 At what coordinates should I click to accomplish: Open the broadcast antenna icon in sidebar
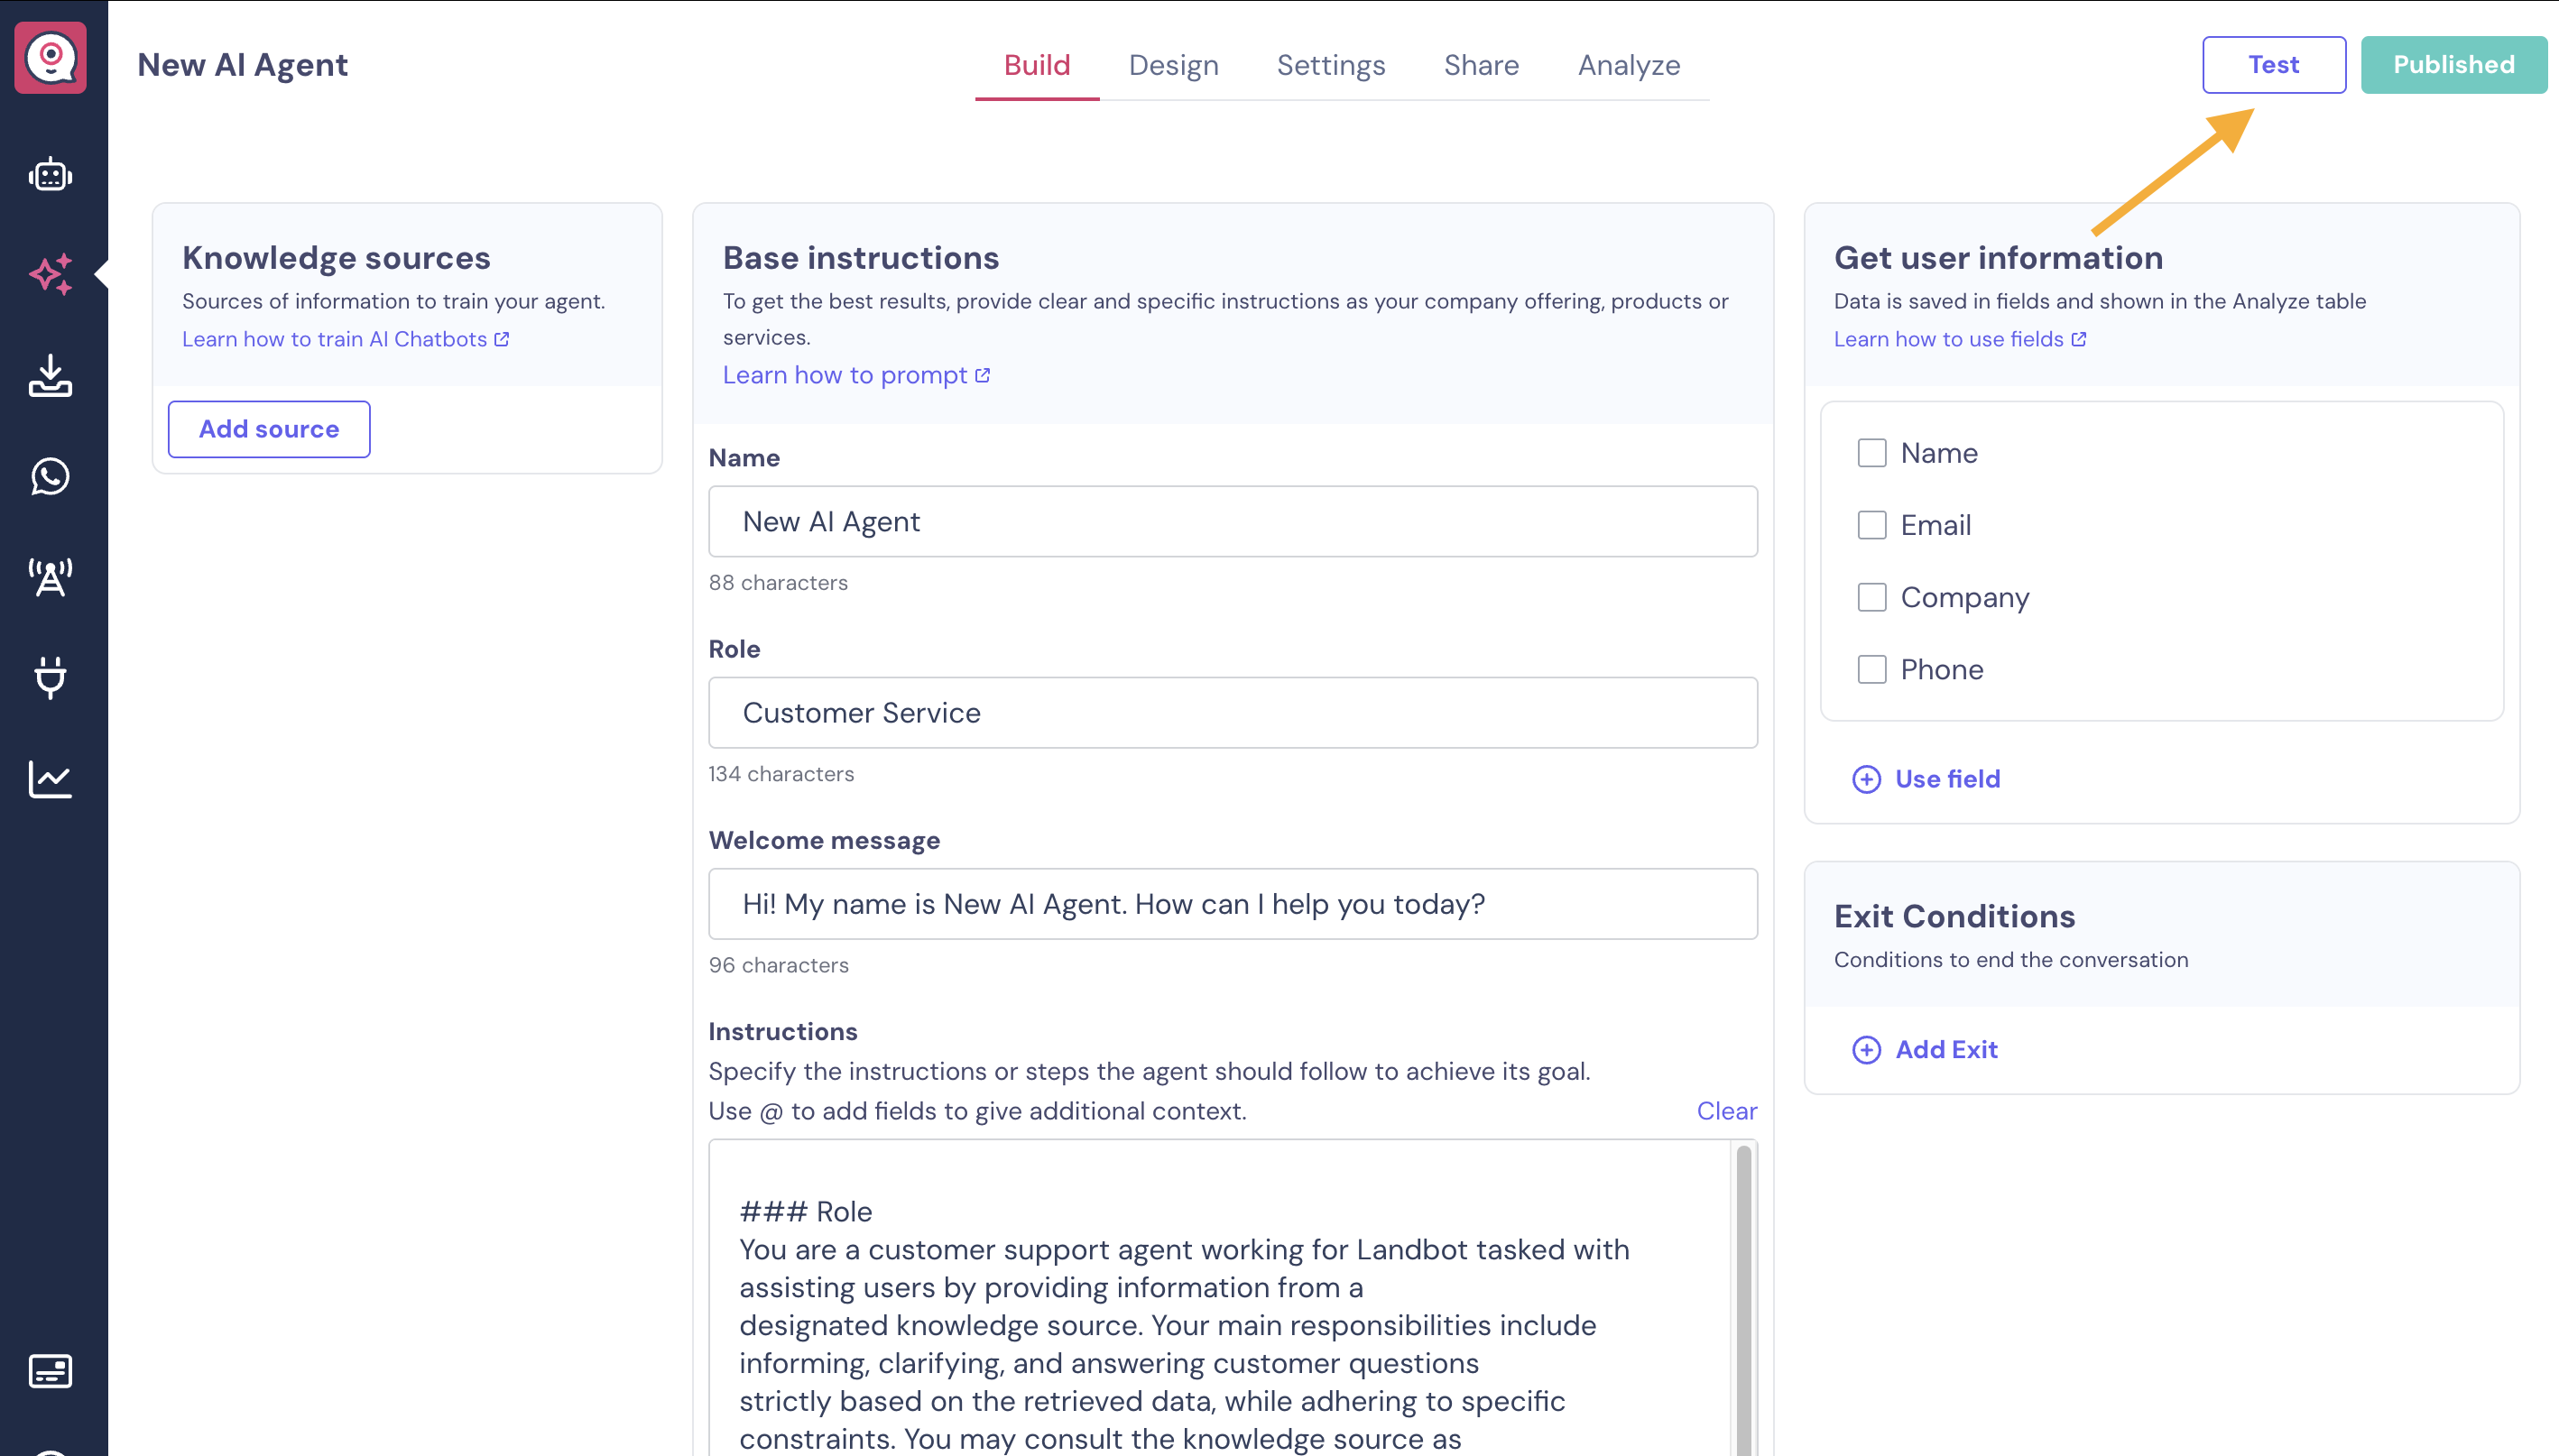pyautogui.click(x=50, y=577)
